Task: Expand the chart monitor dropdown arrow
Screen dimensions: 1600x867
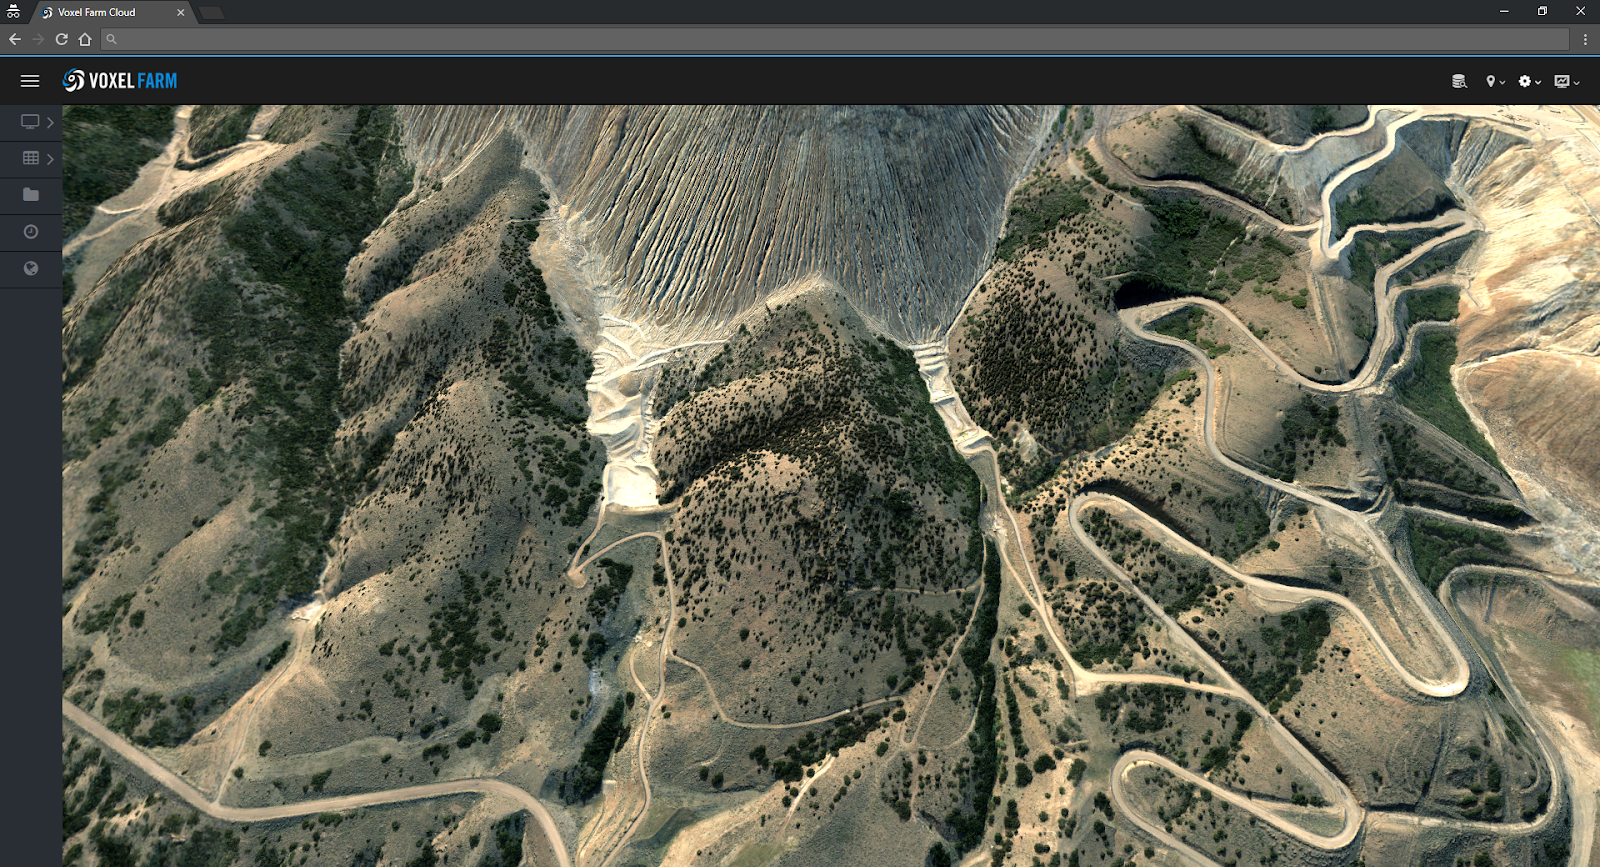Action: pos(1576,82)
